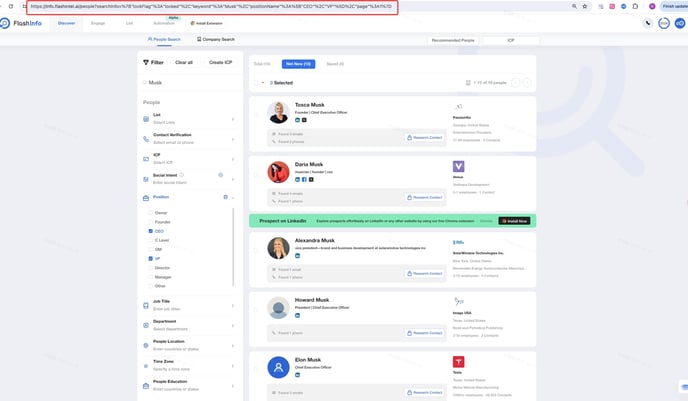Click the Social Intent info icon
The height and width of the screenshot is (401, 688).
point(181,175)
